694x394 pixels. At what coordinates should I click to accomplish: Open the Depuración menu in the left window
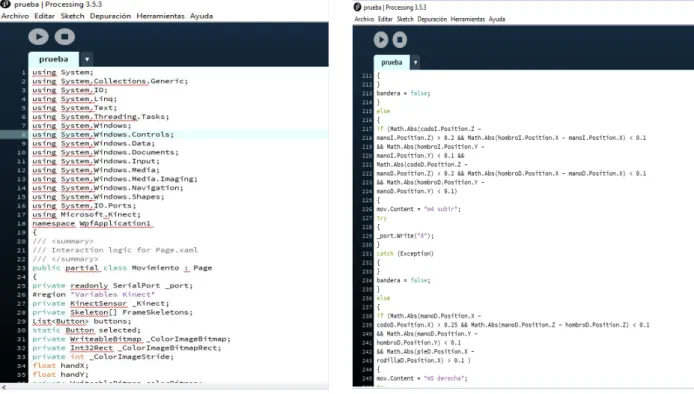click(x=110, y=16)
